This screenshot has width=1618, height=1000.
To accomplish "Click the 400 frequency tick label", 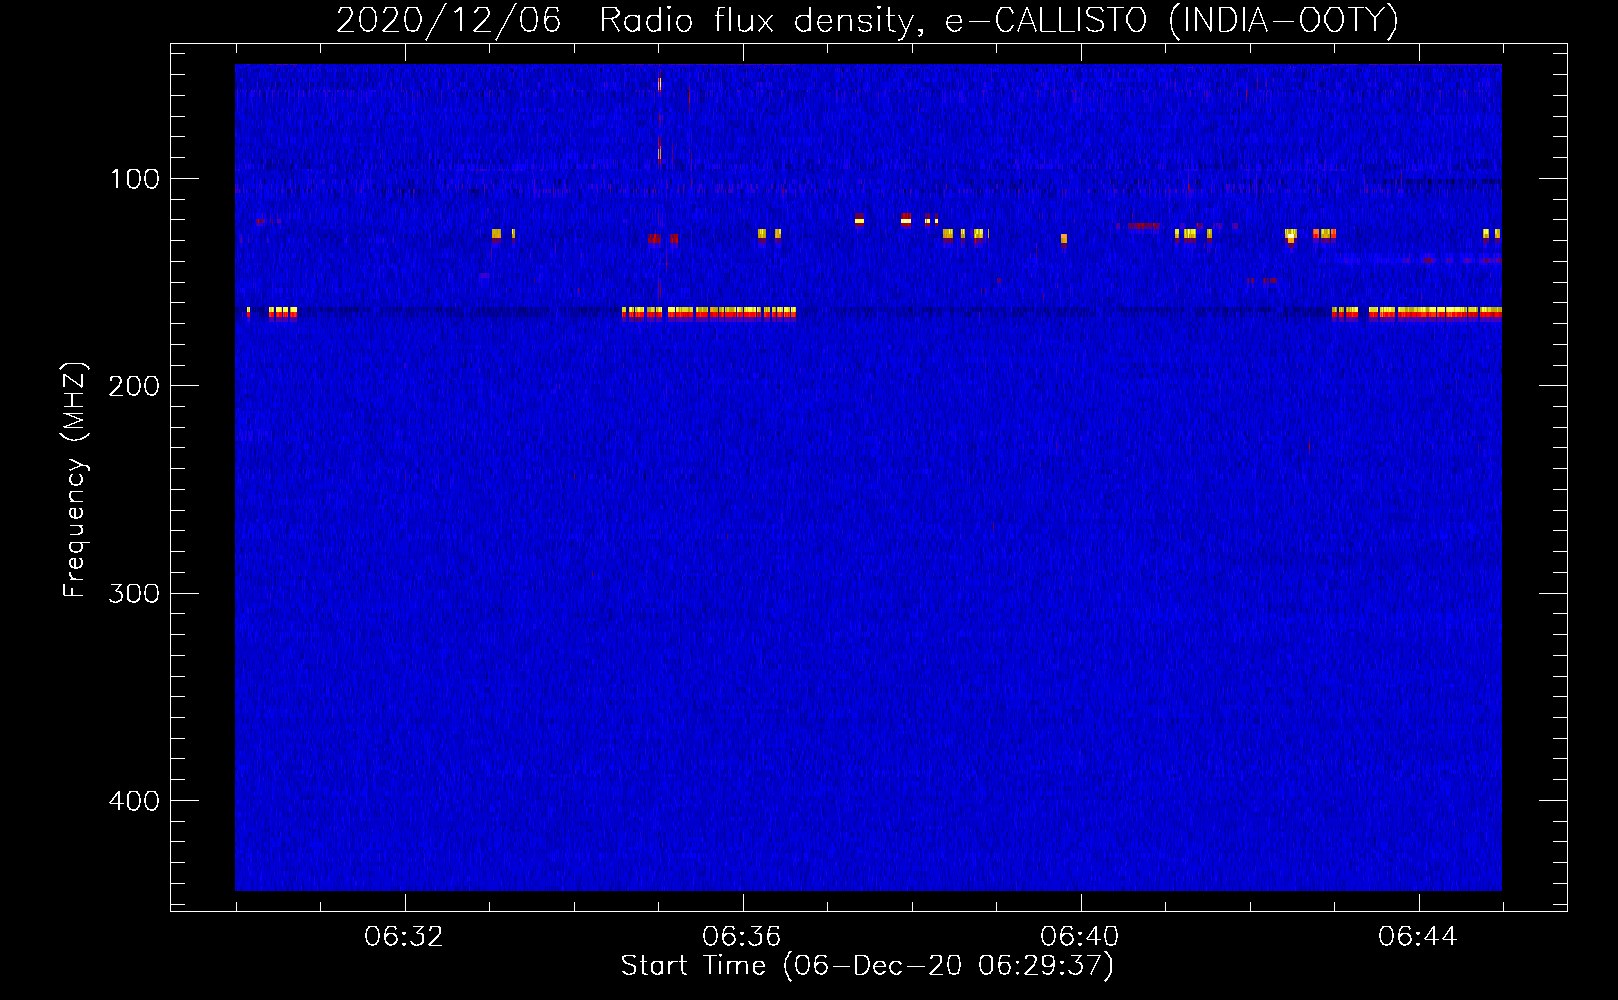I will tap(134, 801).
